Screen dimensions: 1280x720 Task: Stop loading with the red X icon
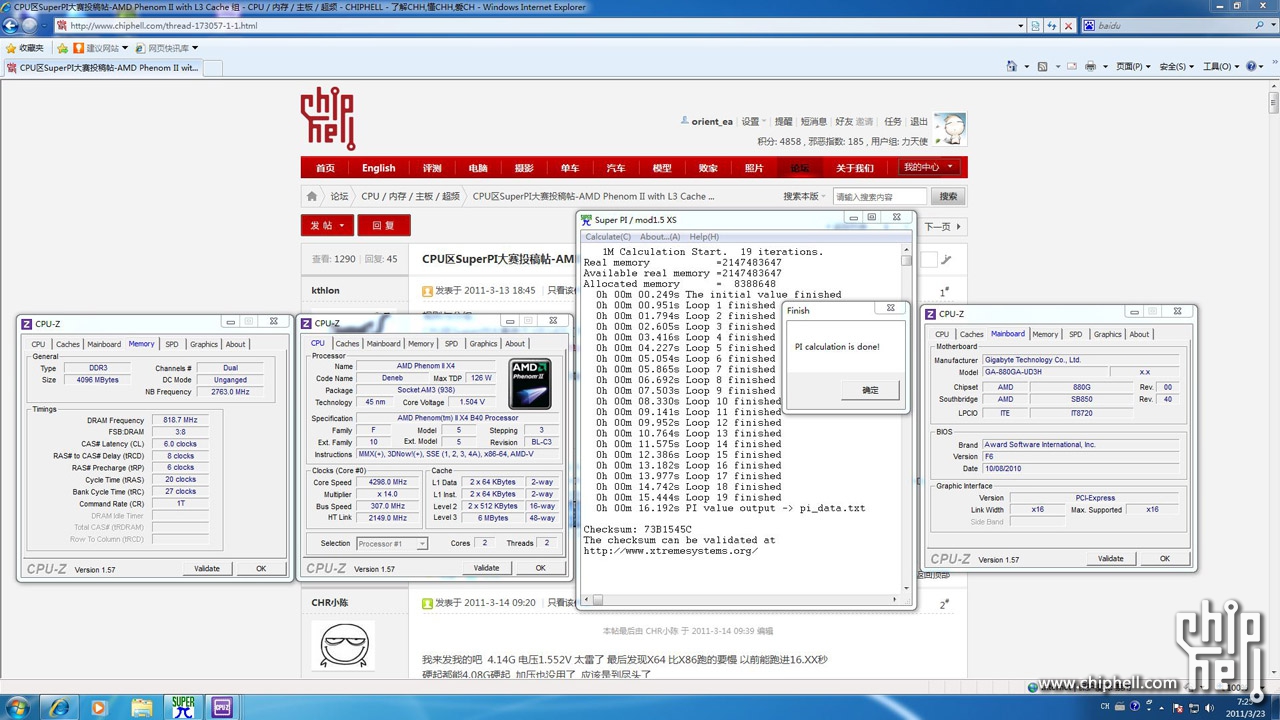coord(1069,26)
